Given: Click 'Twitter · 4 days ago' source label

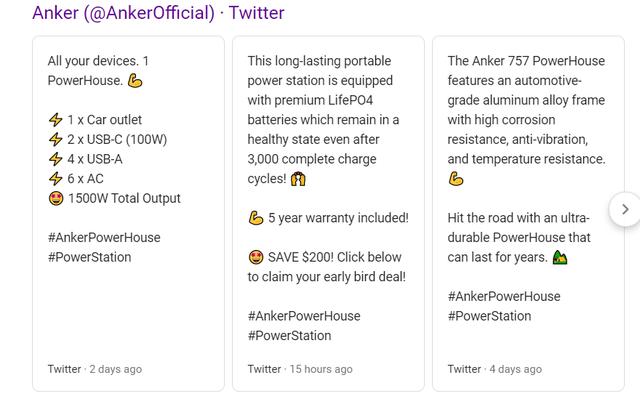Looking at the screenshot, I should [x=495, y=369].
